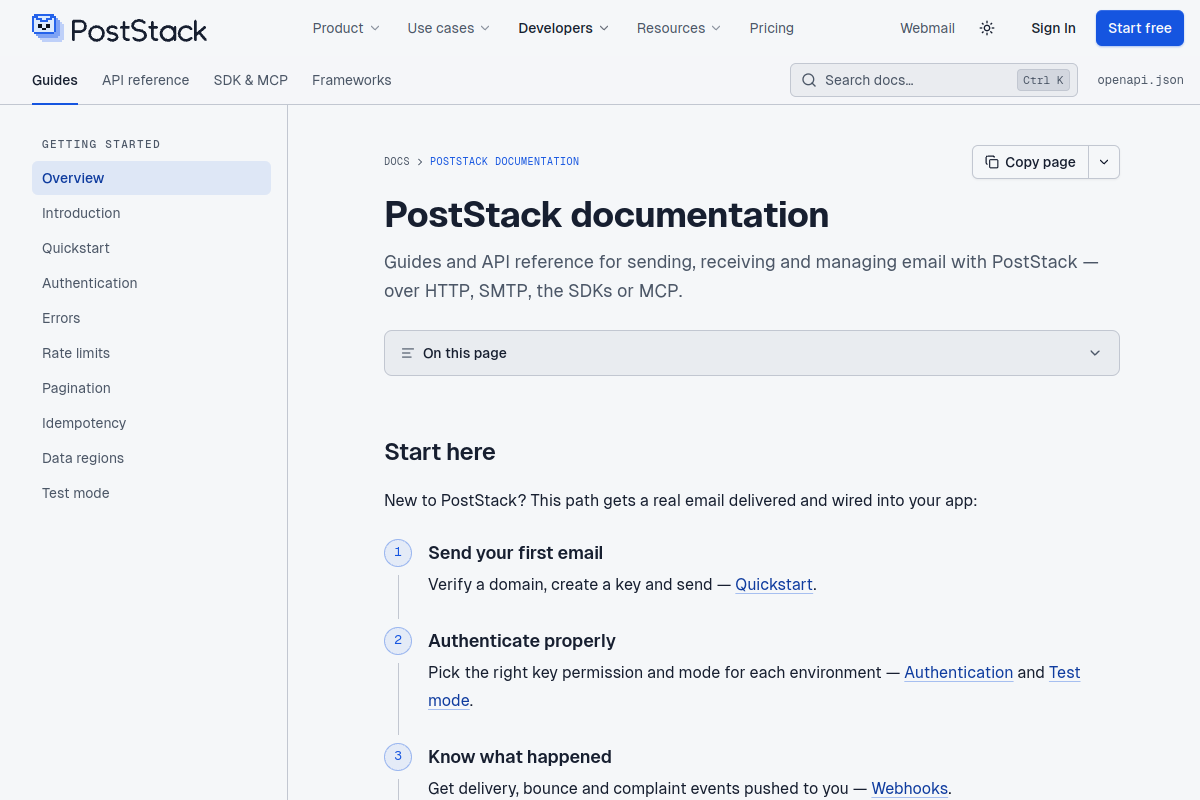Click the Start free button
Screen dimensions: 1200x800
tap(1139, 28)
